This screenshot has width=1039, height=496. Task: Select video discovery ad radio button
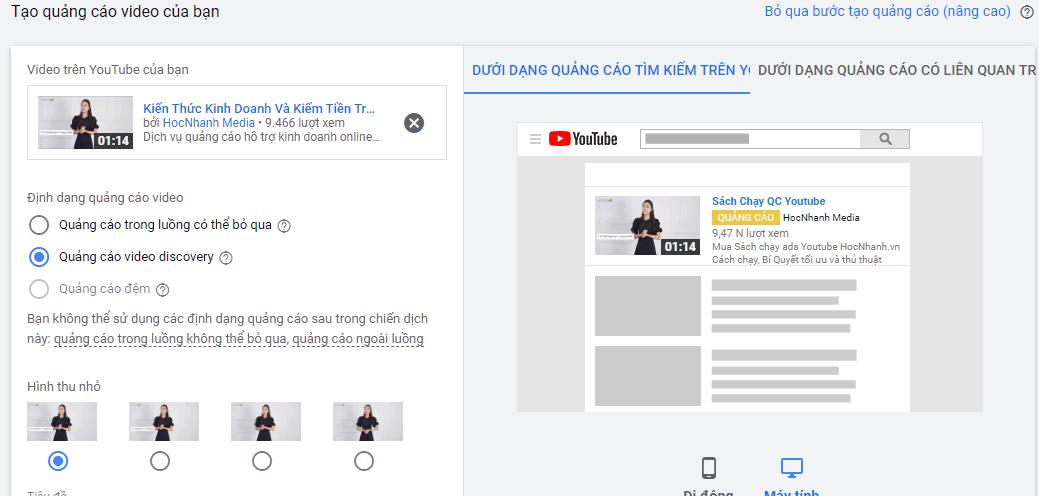[39, 257]
